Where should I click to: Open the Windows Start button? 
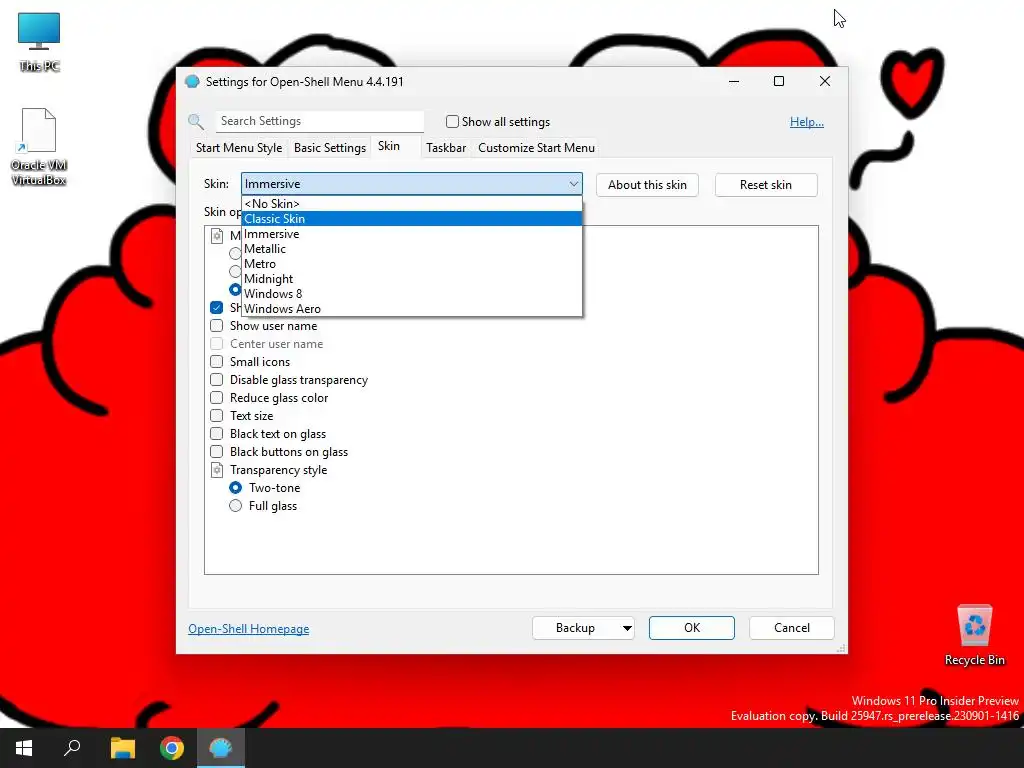click(24, 748)
